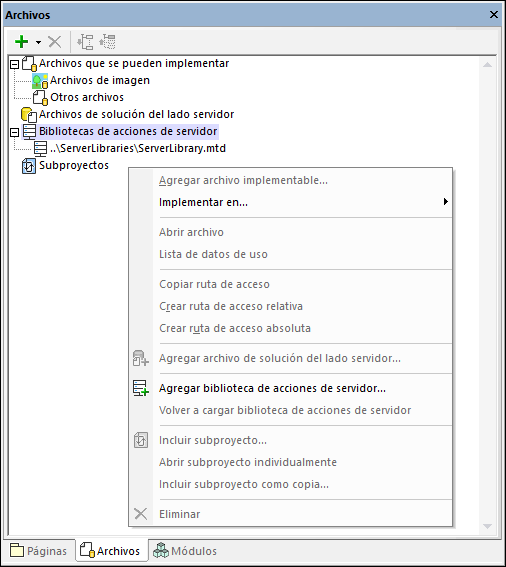
Task: Switch to the Módulos tab
Action: pyautogui.click(x=185, y=551)
